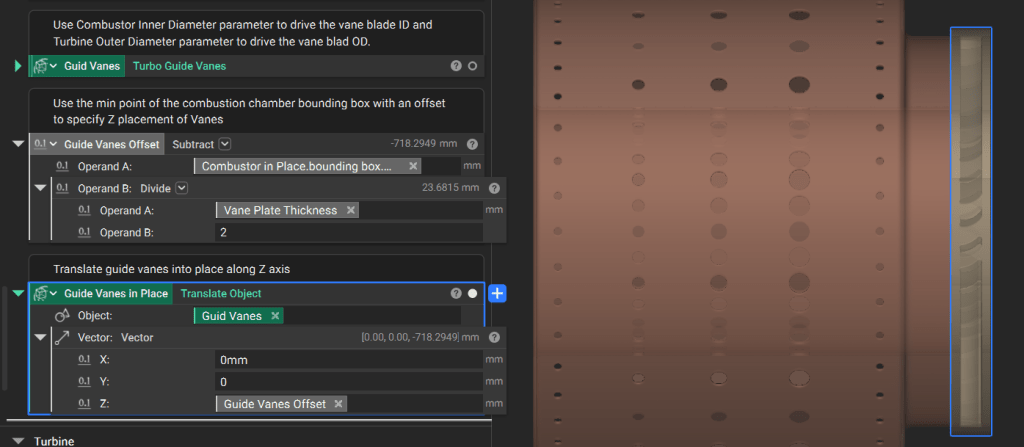Select the guide vanes object in viewport

(970, 230)
